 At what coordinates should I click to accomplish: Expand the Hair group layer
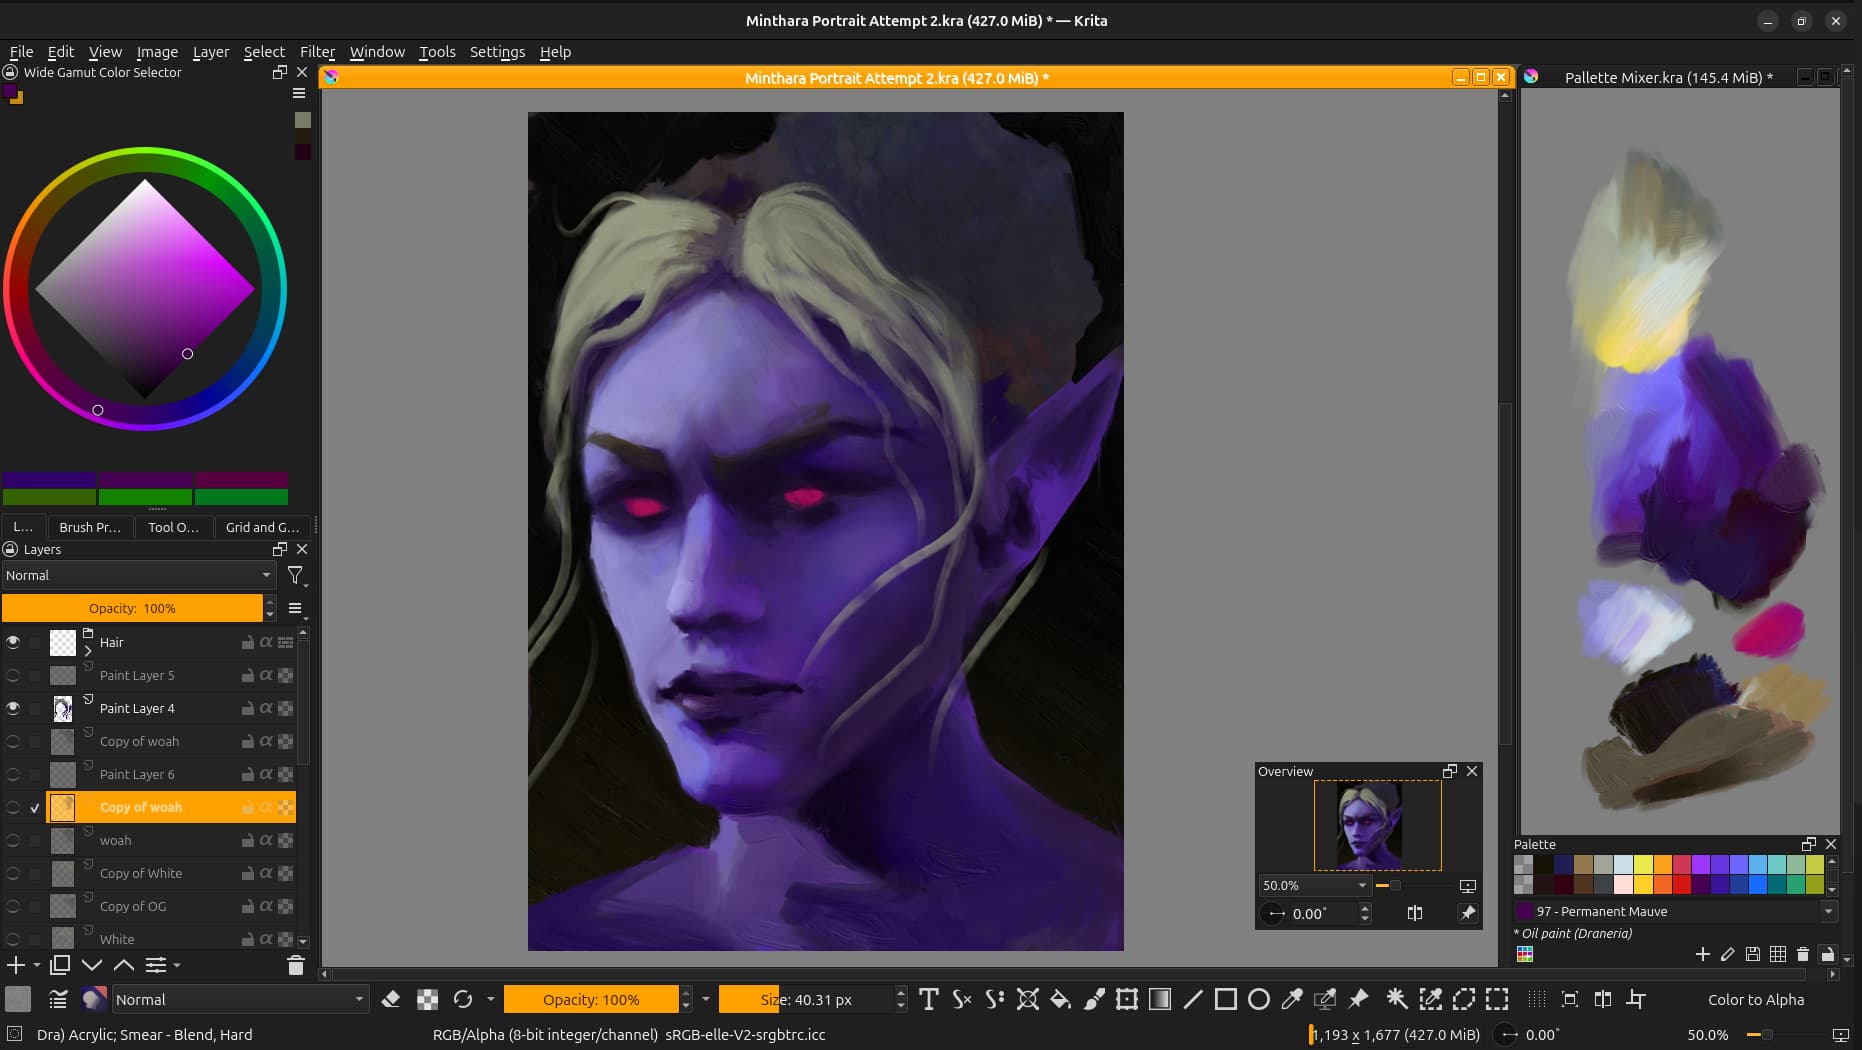(88, 650)
